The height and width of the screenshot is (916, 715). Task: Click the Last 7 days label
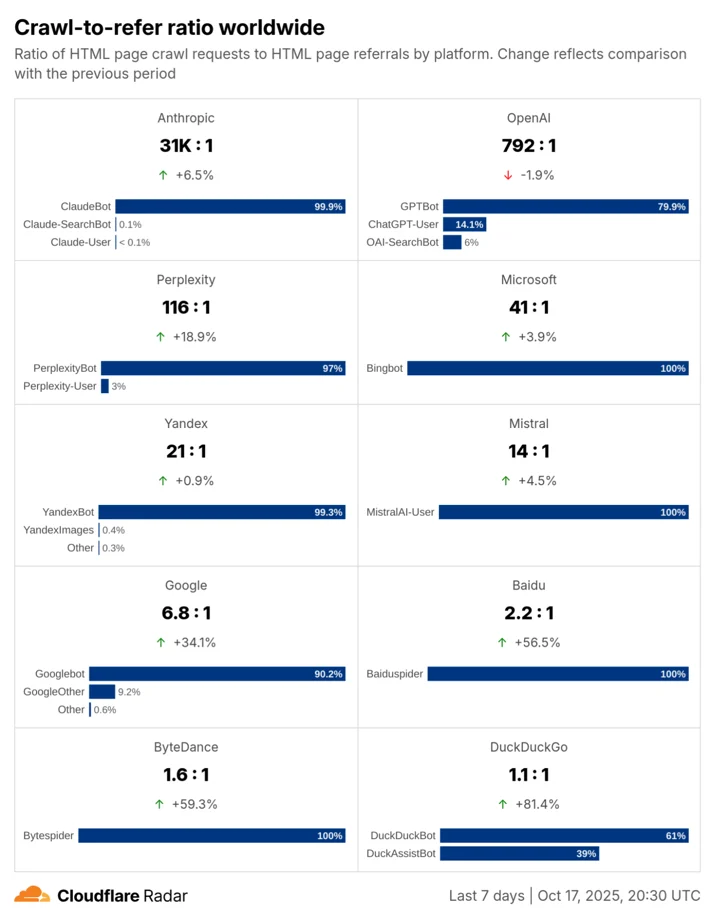click(x=487, y=896)
